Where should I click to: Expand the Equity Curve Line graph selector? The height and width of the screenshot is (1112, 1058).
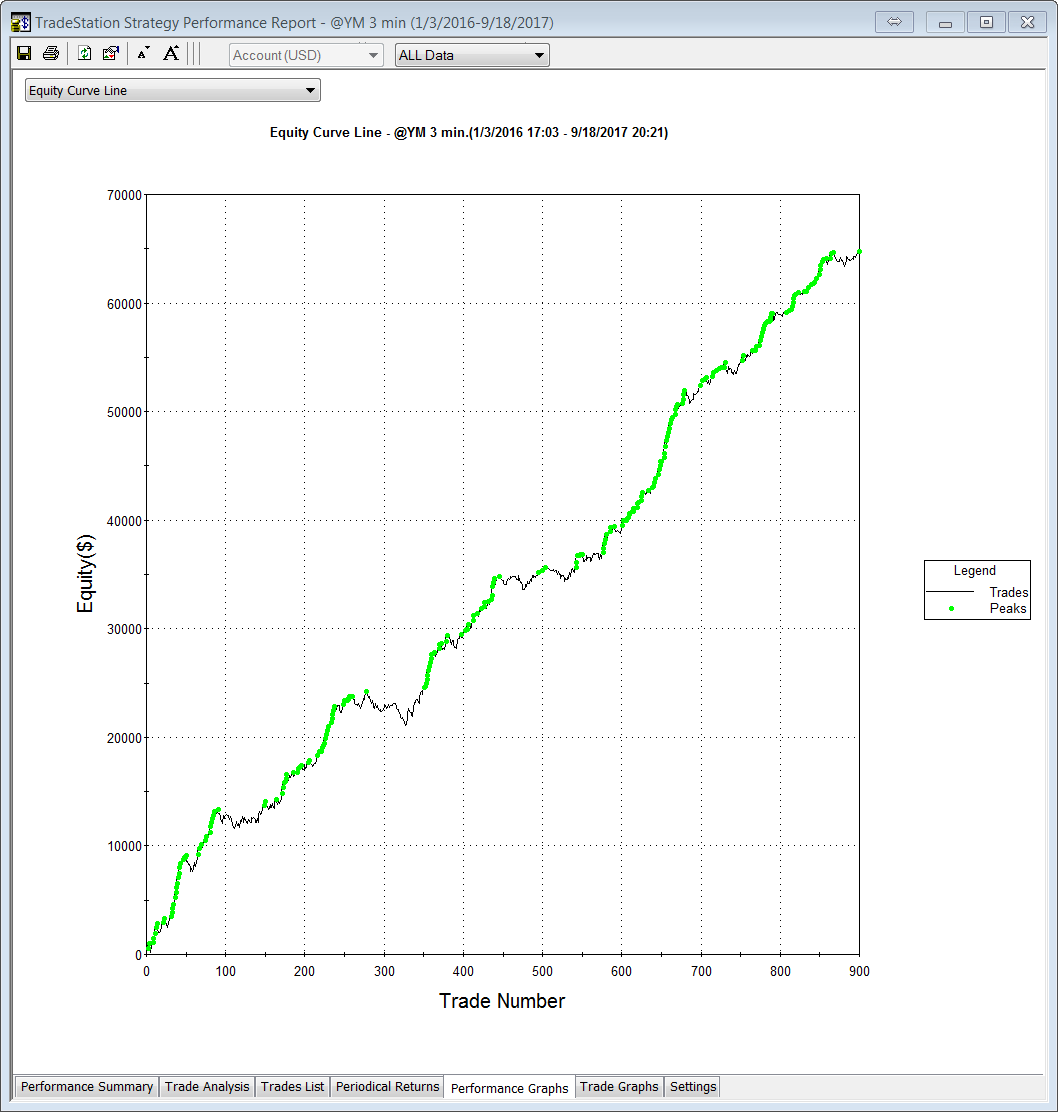point(172,91)
